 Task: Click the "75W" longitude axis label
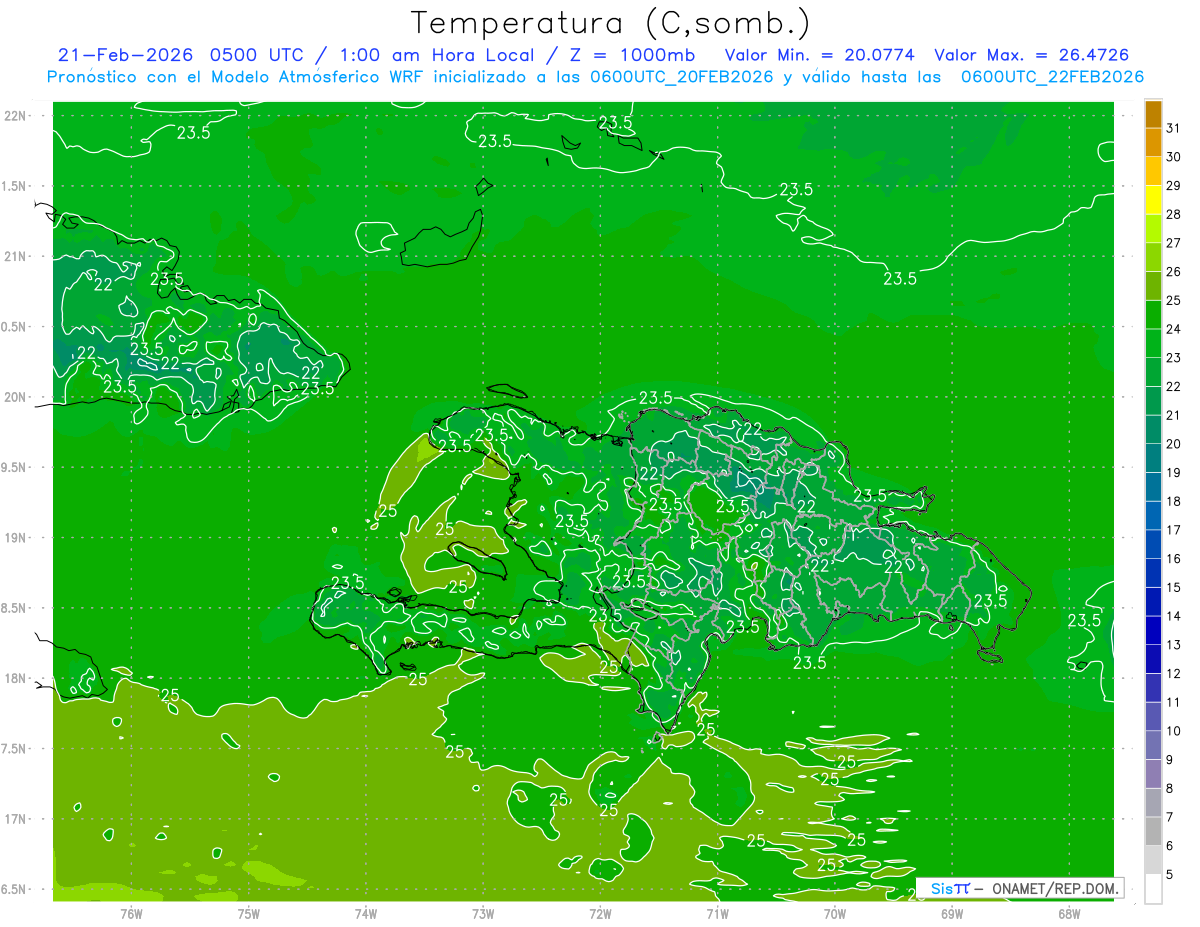click(x=248, y=914)
